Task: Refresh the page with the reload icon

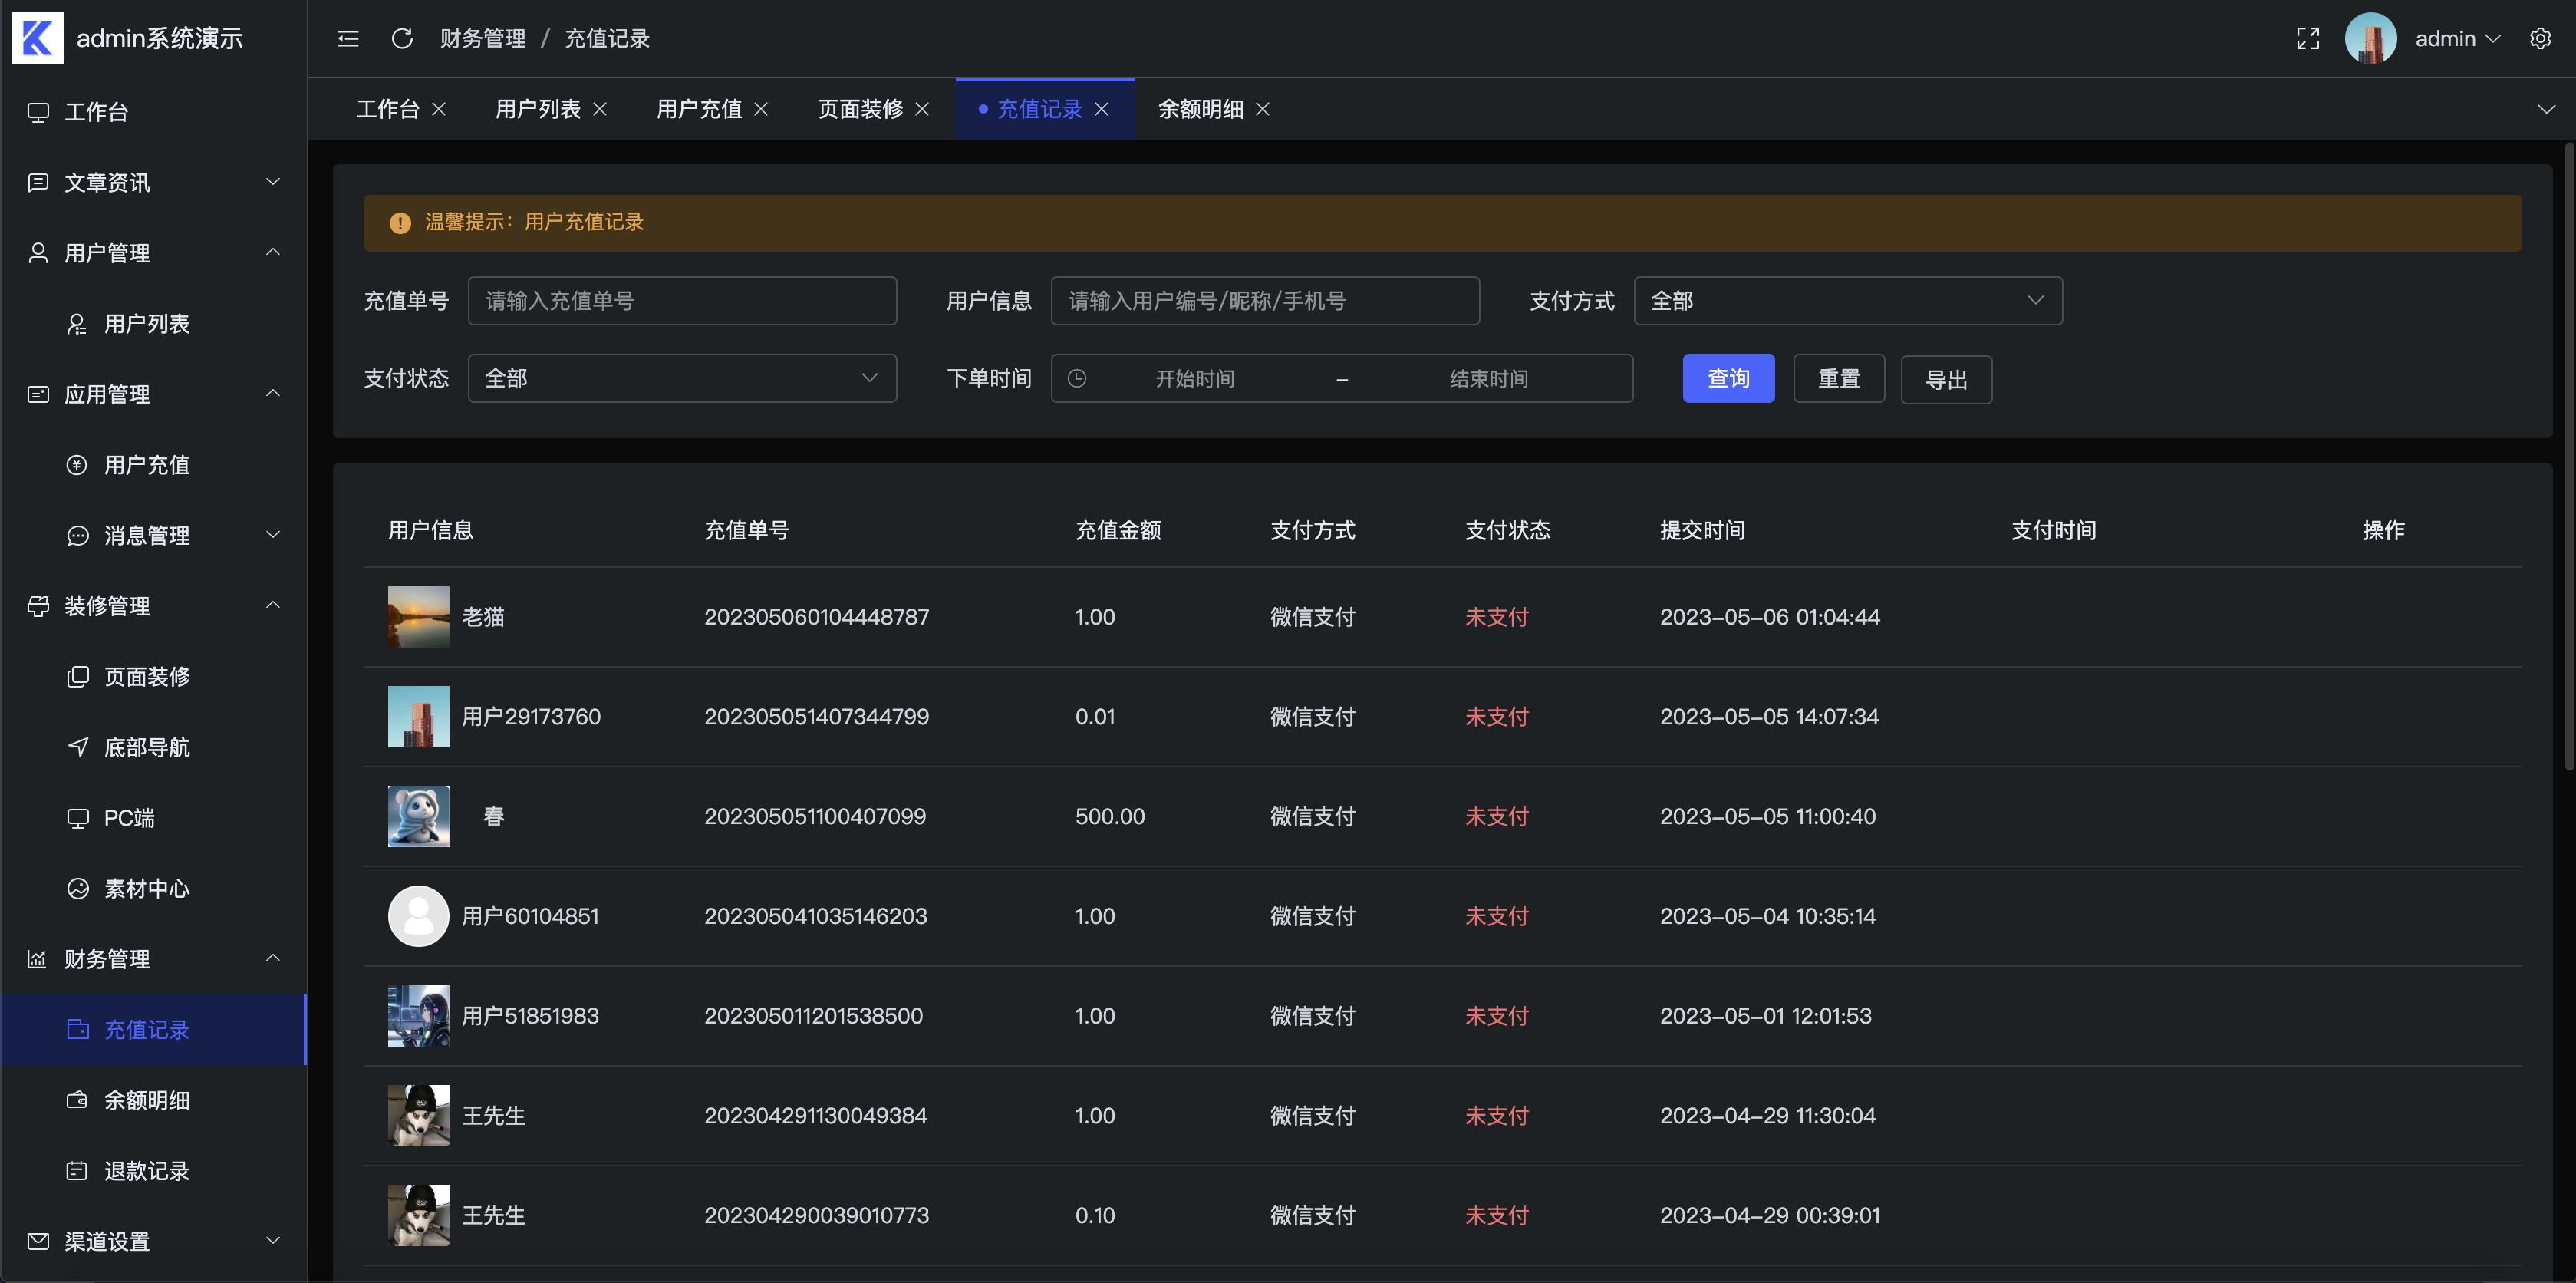Action: pos(402,38)
